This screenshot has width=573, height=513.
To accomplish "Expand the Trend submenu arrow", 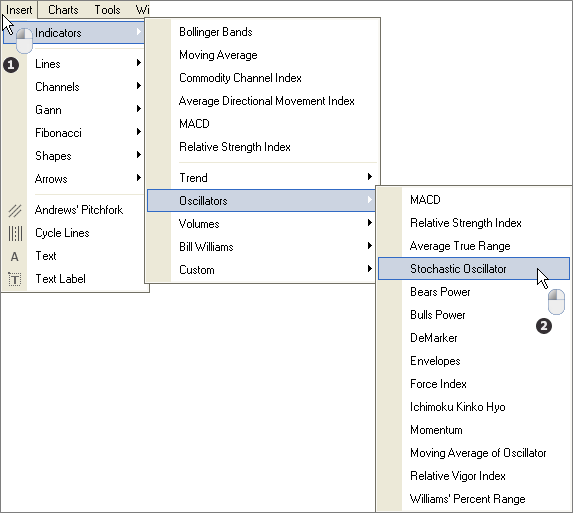I will pyautogui.click(x=369, y=177).
